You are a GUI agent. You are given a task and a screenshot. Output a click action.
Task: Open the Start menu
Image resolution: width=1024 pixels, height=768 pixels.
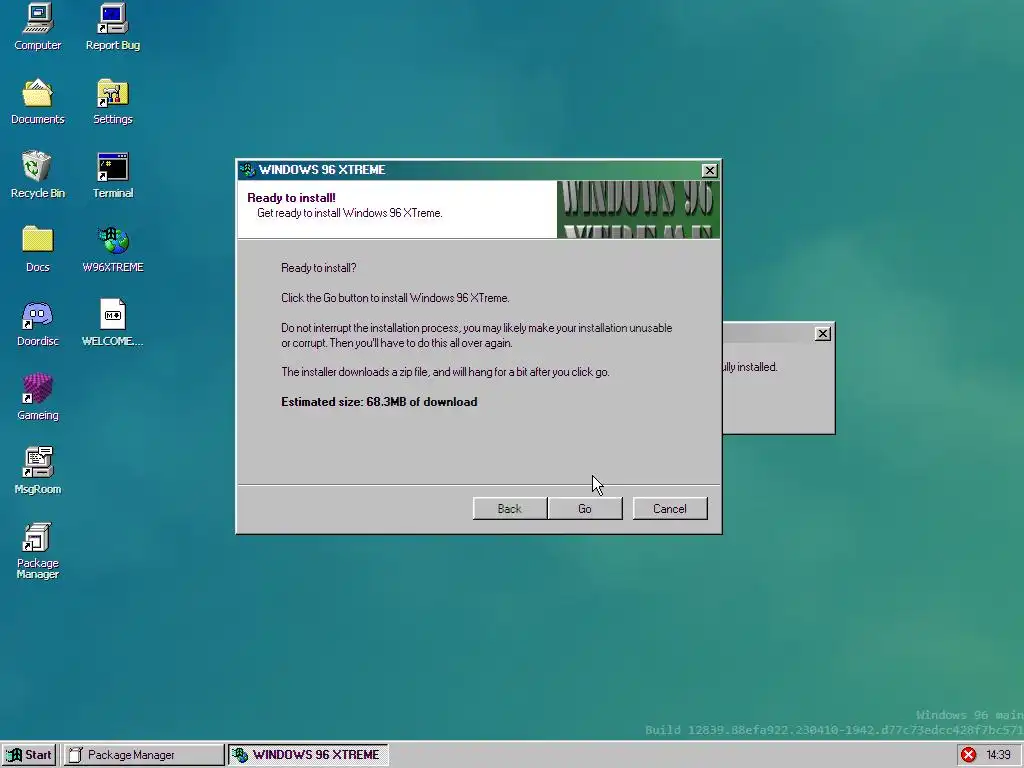click(29, 755)
